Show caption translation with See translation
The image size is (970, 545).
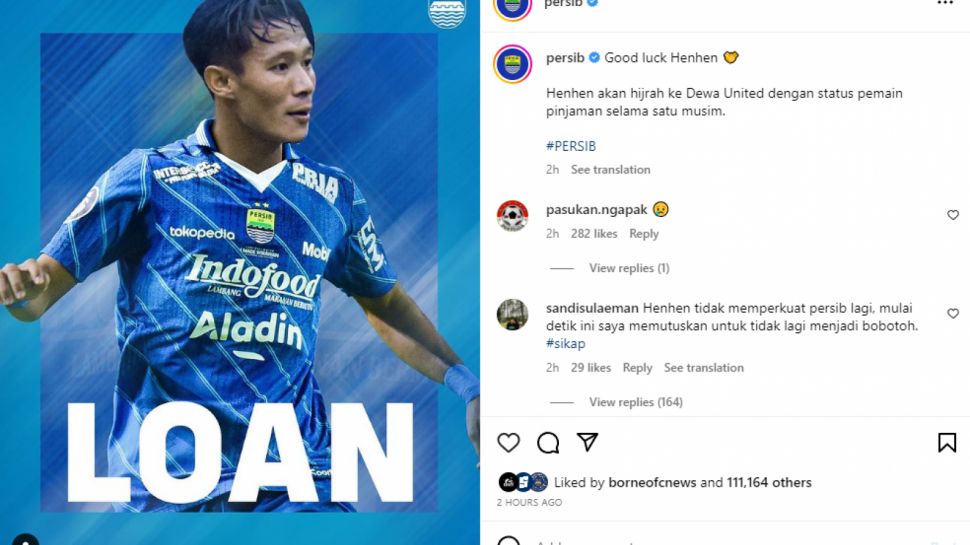[611, 170]
